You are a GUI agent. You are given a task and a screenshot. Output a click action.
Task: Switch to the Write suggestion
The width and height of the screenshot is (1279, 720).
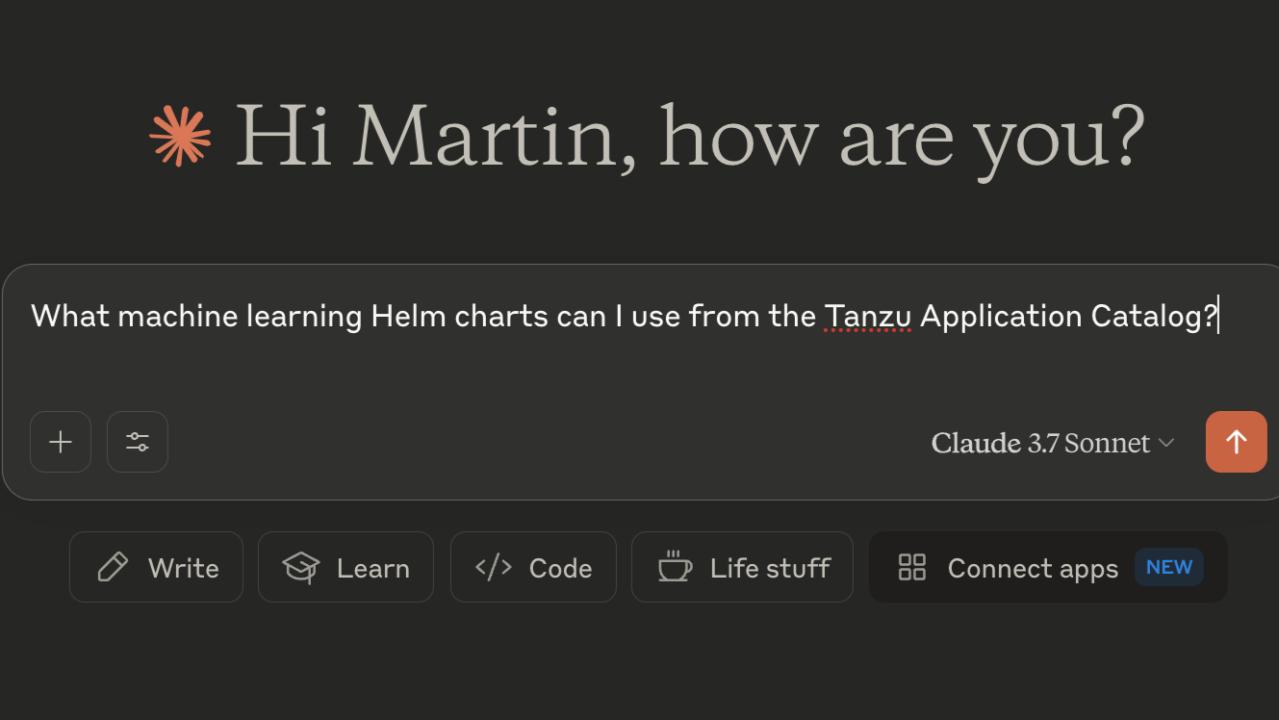click(156, 567)
